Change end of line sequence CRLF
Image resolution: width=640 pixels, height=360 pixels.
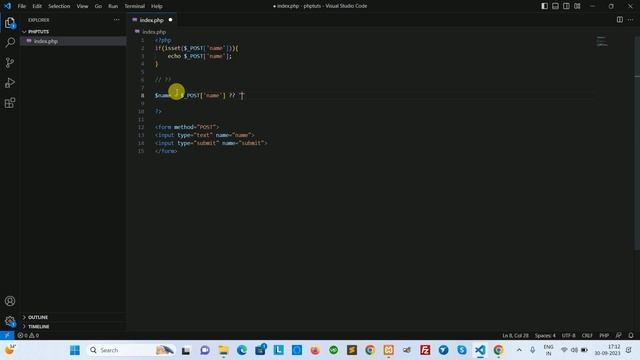(x=587, y=335)
